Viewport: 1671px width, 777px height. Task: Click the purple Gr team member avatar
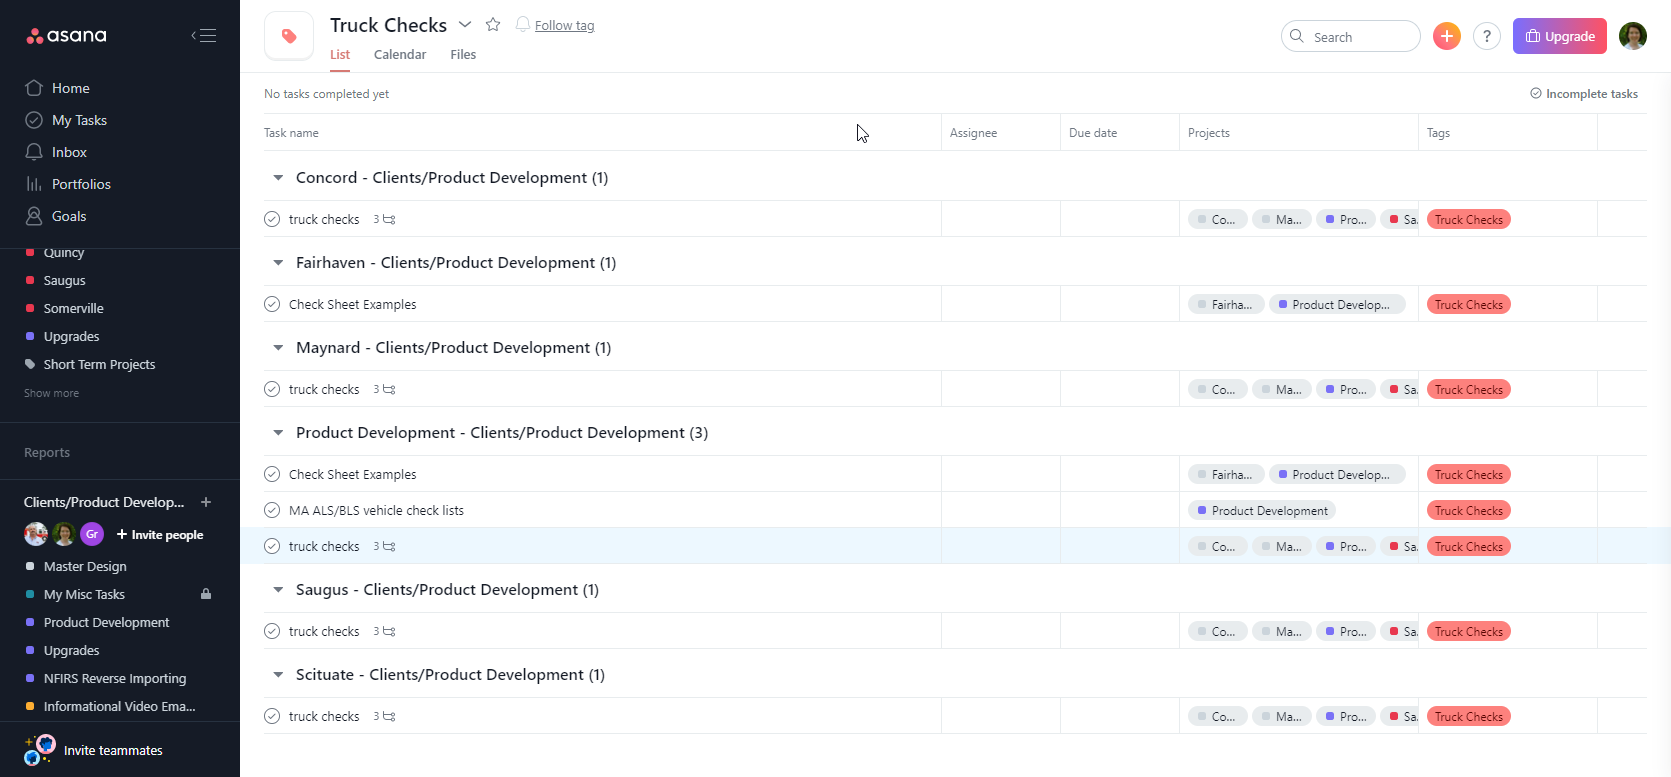[92, 534]
